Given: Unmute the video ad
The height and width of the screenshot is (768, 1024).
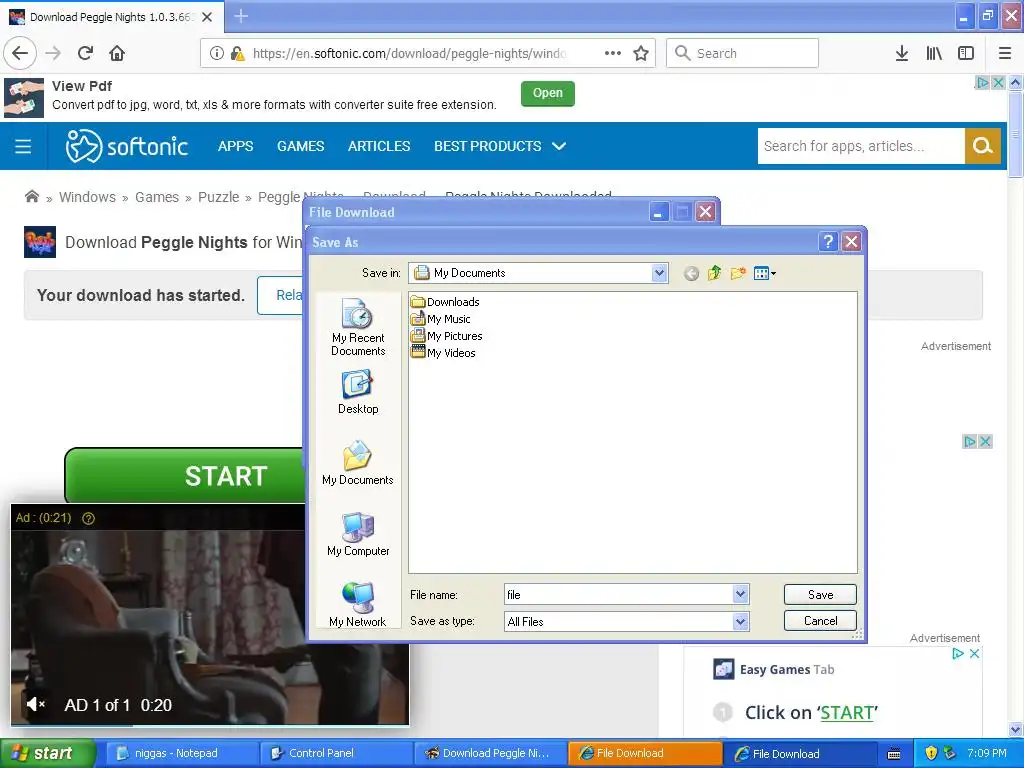Looking at the screenshot, I should tap(35, 704).
